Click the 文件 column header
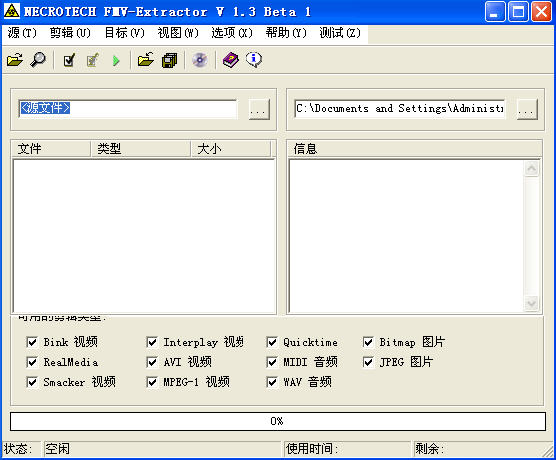Image resolution: width=556 pixels, height=460 pixels. [51, 149]
